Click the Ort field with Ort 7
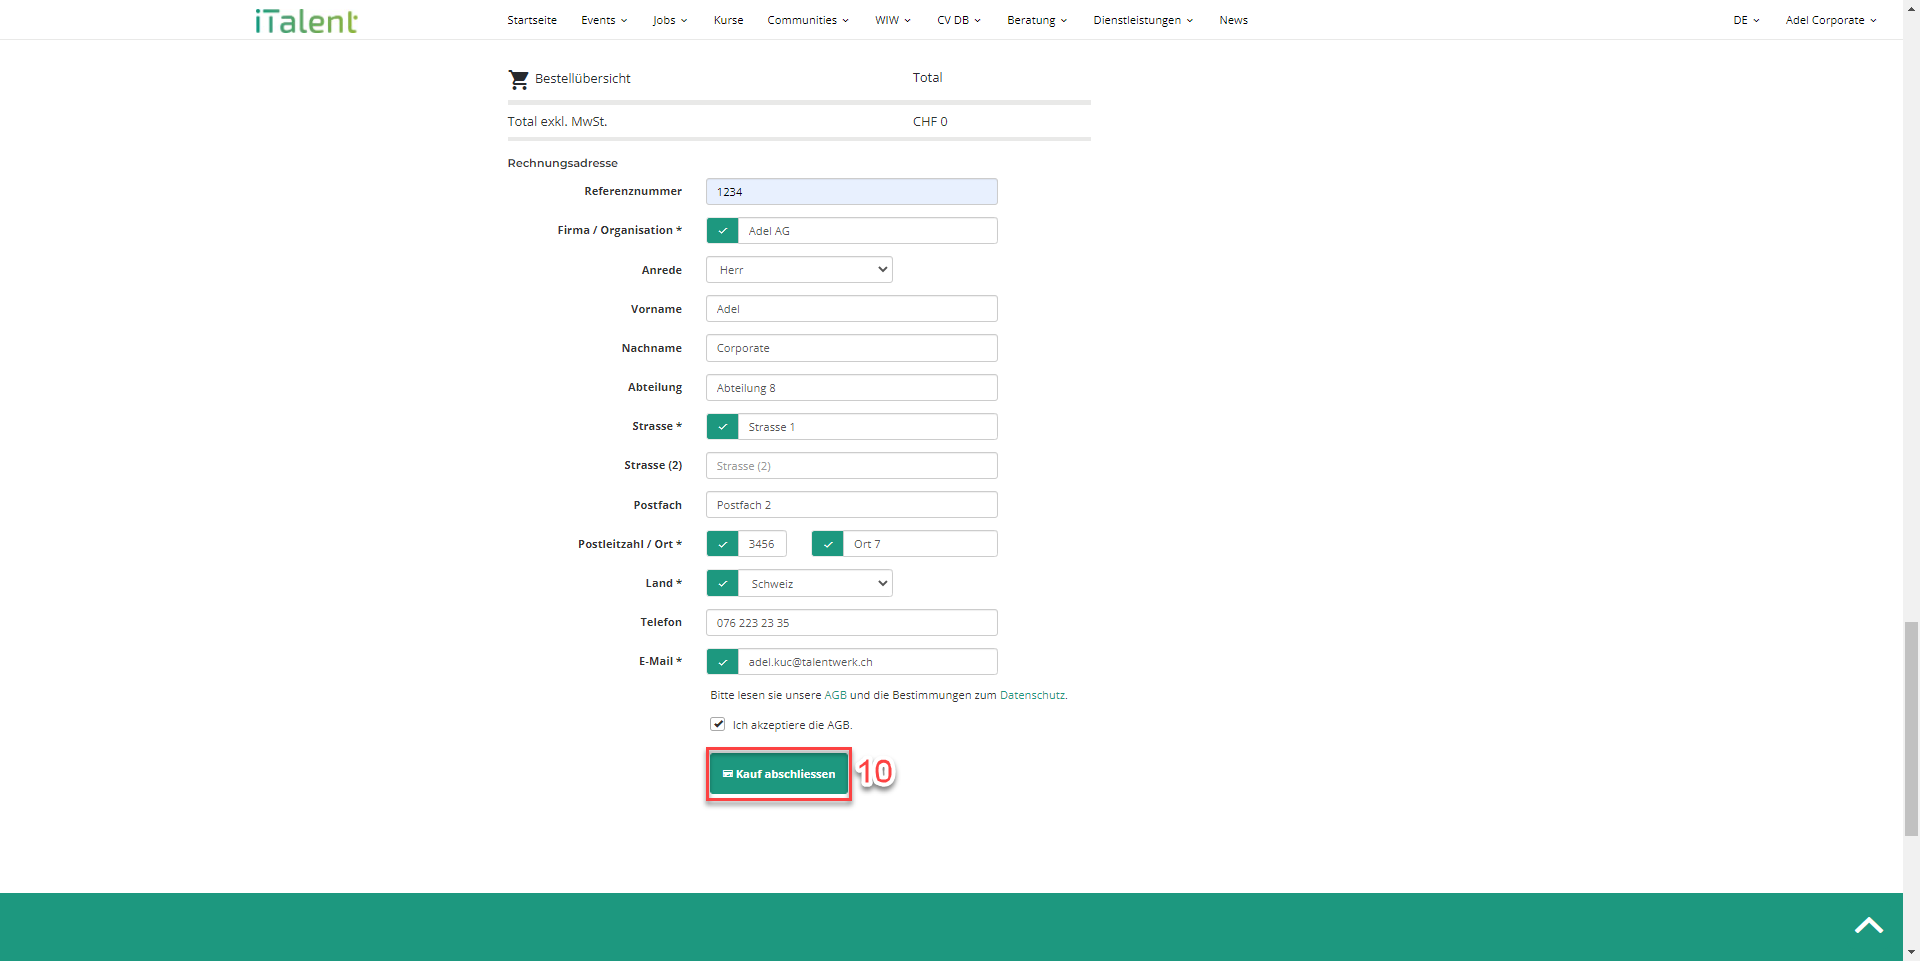This screenshot has width=1920, height=961. pos(921,544)
